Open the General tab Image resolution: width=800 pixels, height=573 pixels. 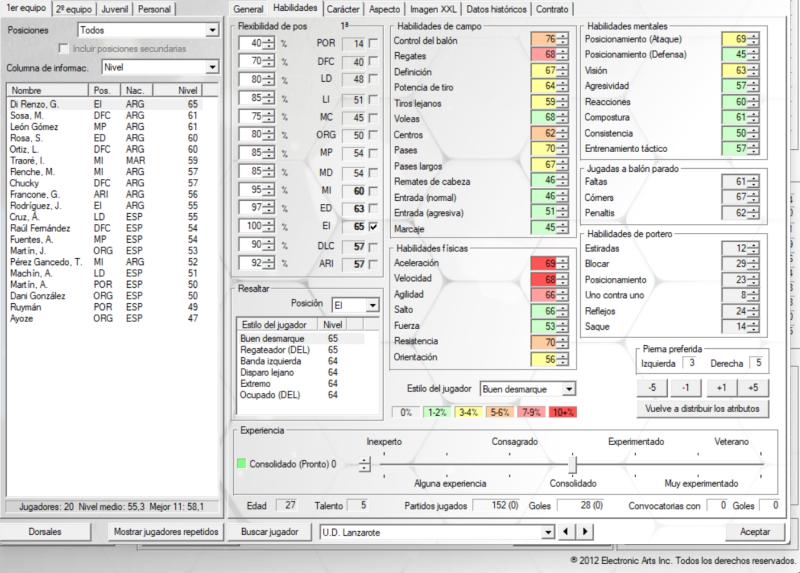coord(248,9)
